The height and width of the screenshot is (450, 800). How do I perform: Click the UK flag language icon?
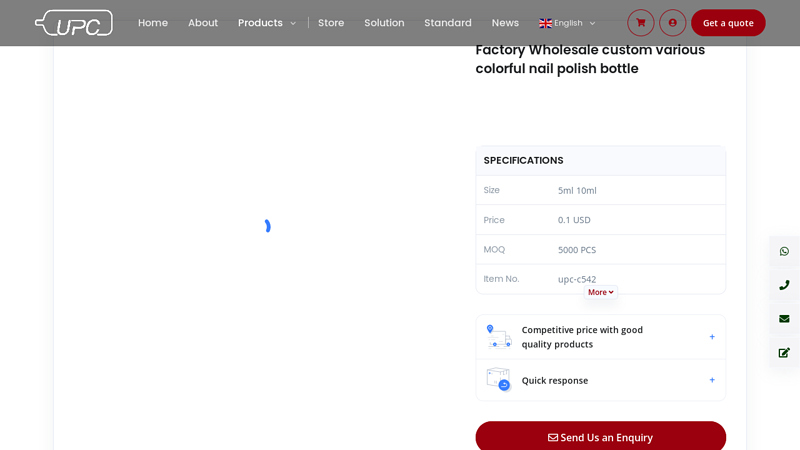point(545,23)
